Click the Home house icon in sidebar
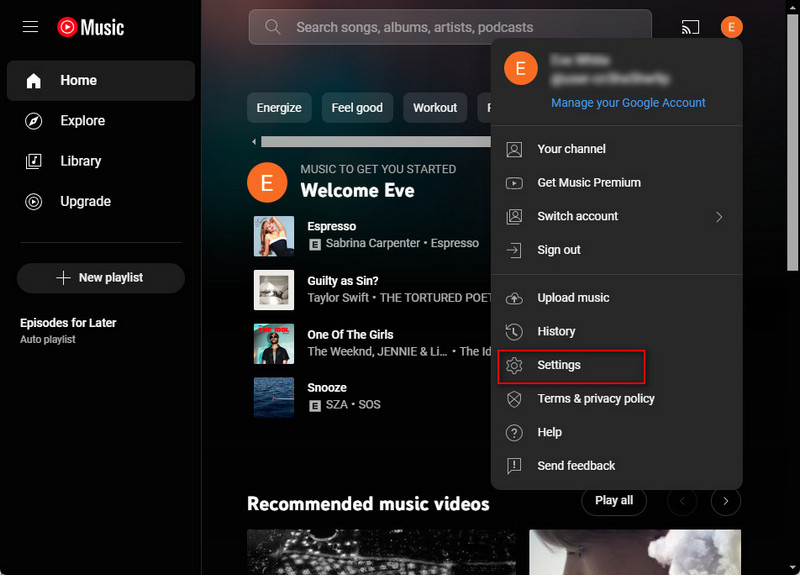The height and width of the screenshot is (575, 800). click(34, 81)
